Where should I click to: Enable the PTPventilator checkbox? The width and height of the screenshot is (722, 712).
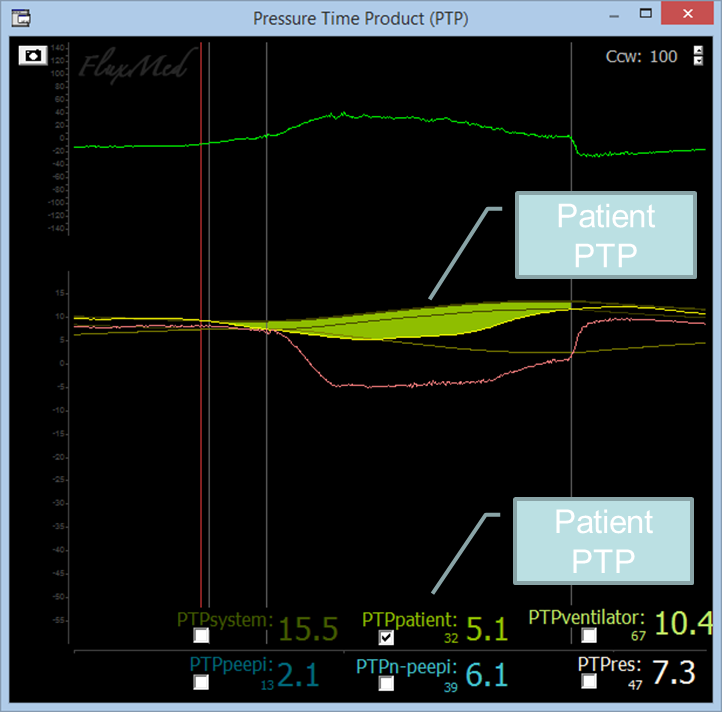(x=589, y=635)
